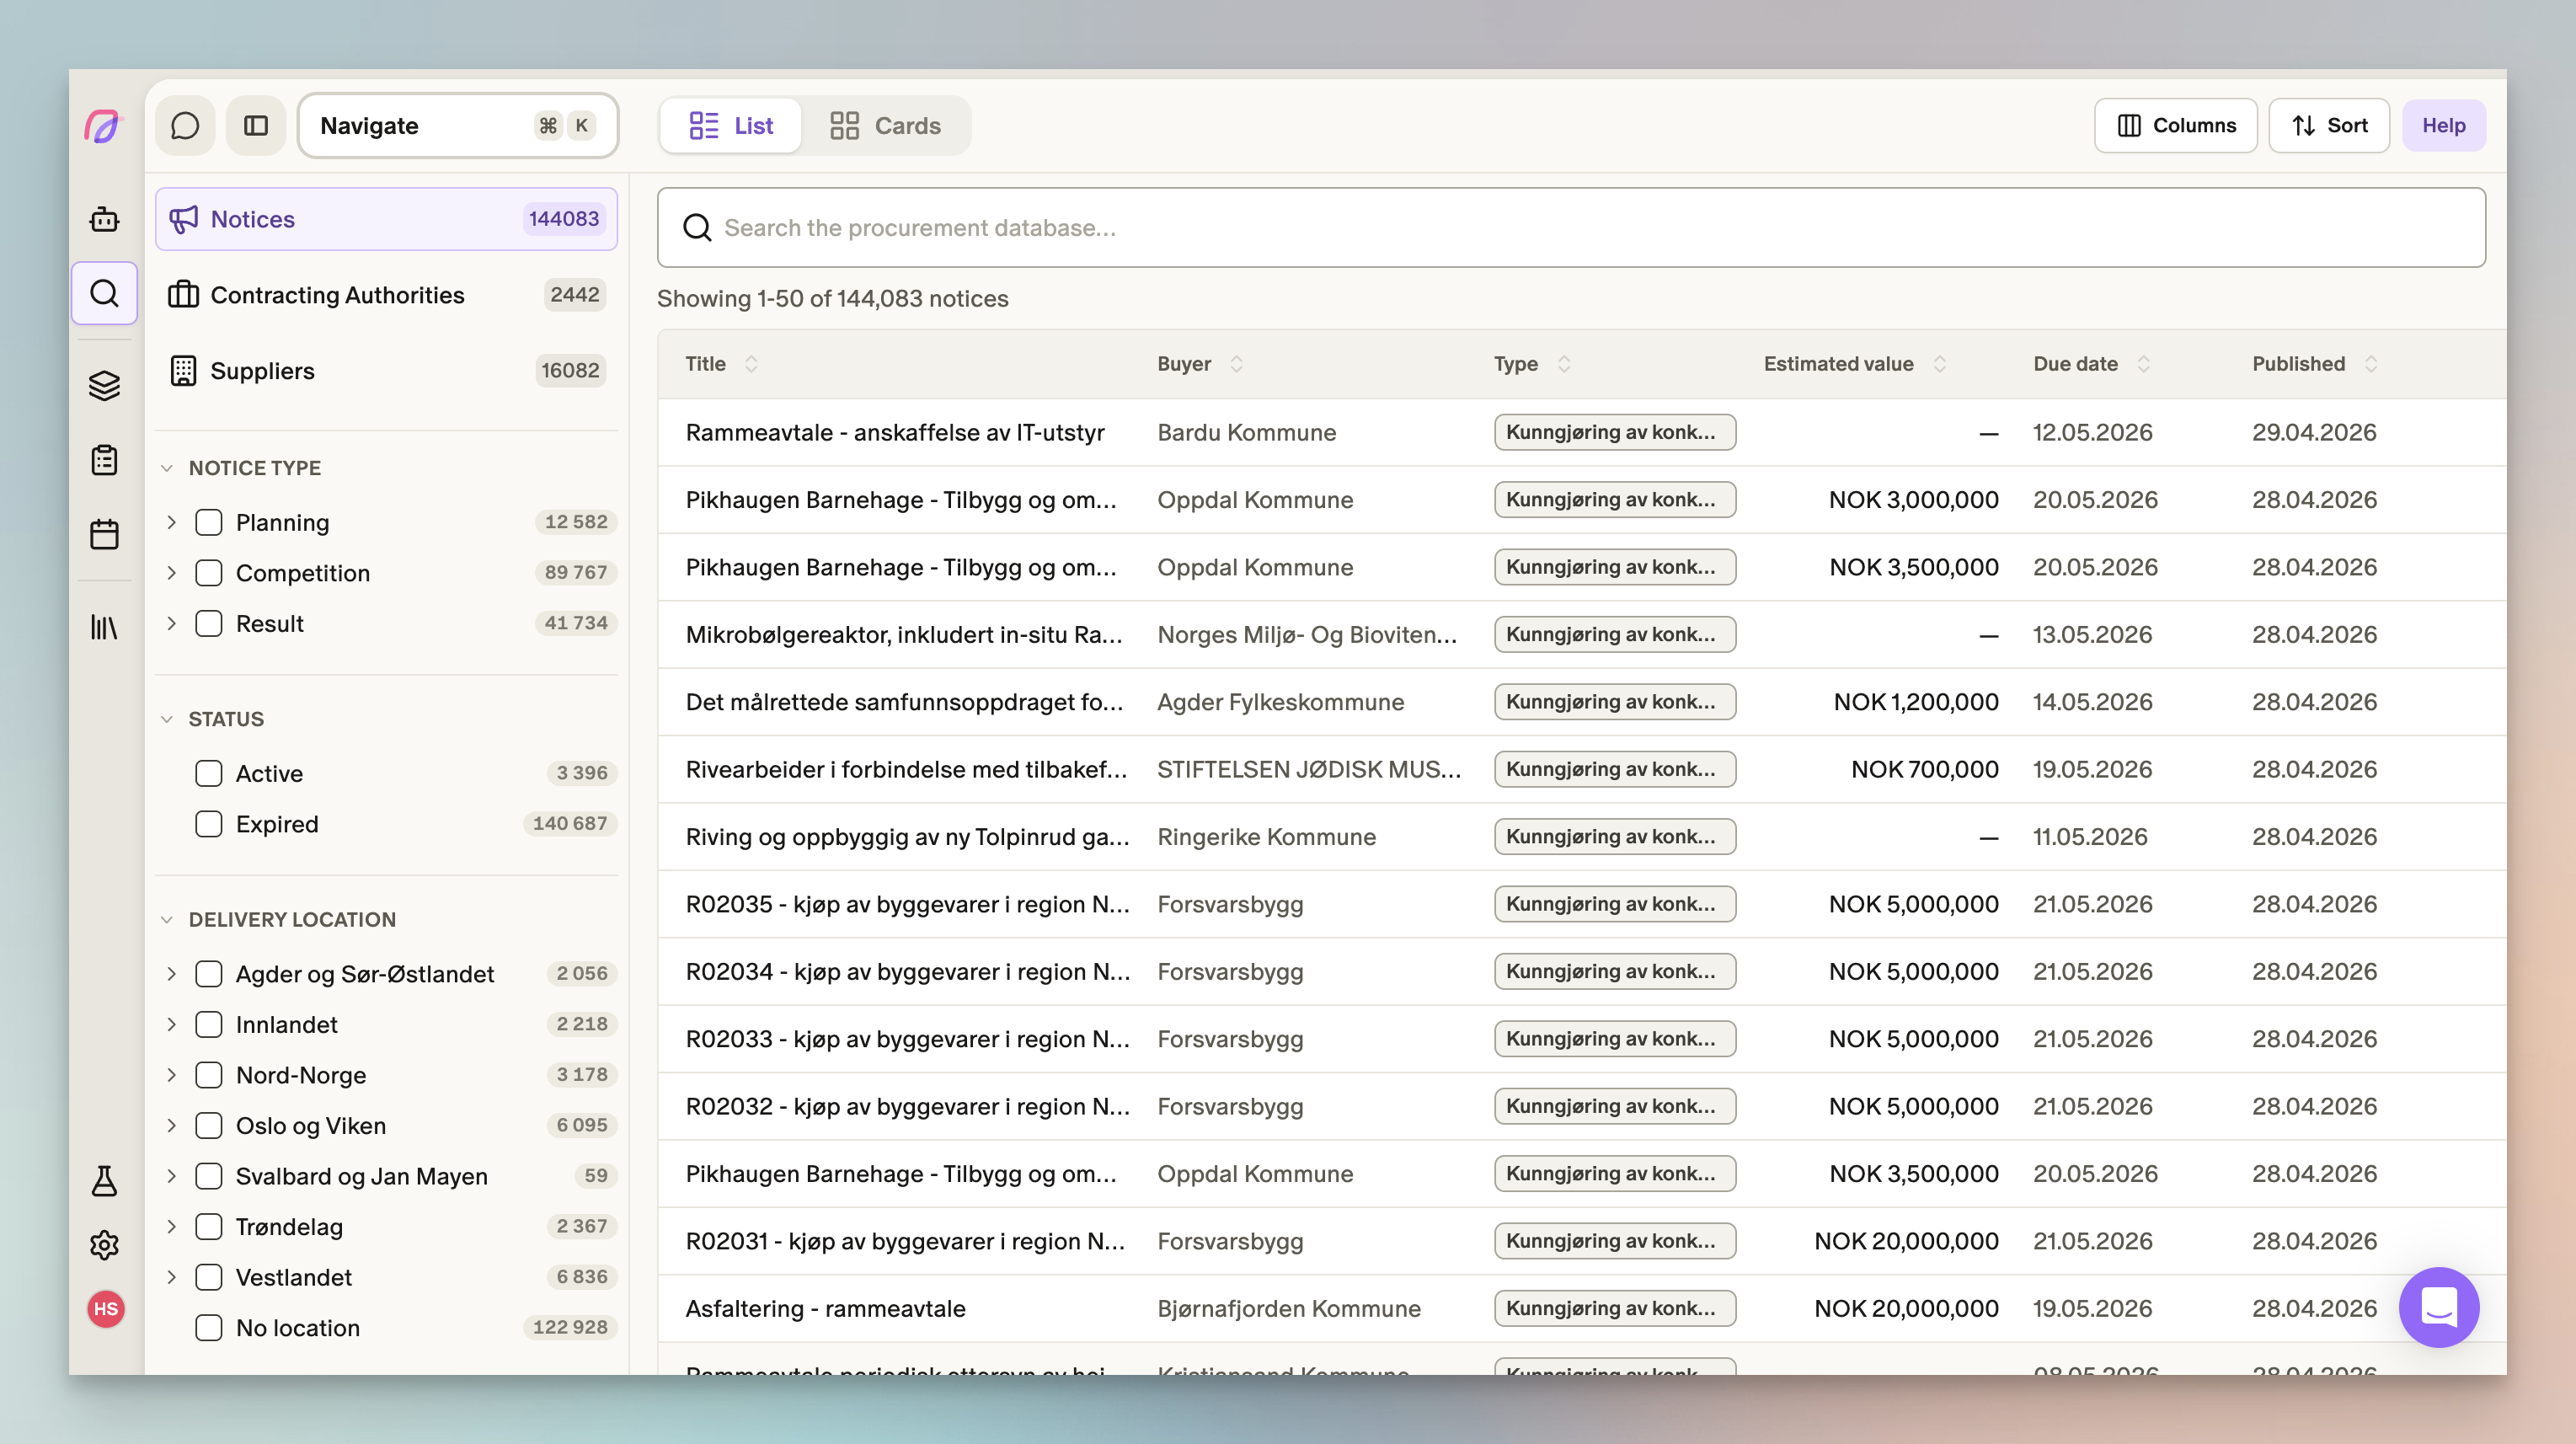Open the clipboard sidebar icon
Screen dimensions: 2576x1444
pos(104,460)
